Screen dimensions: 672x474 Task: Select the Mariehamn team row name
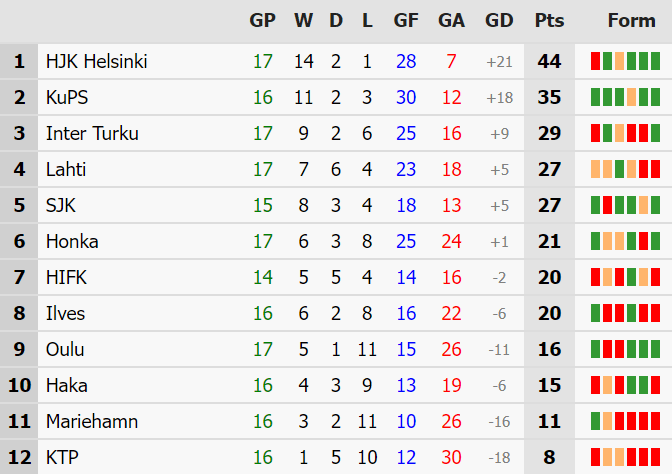(92, 421)
